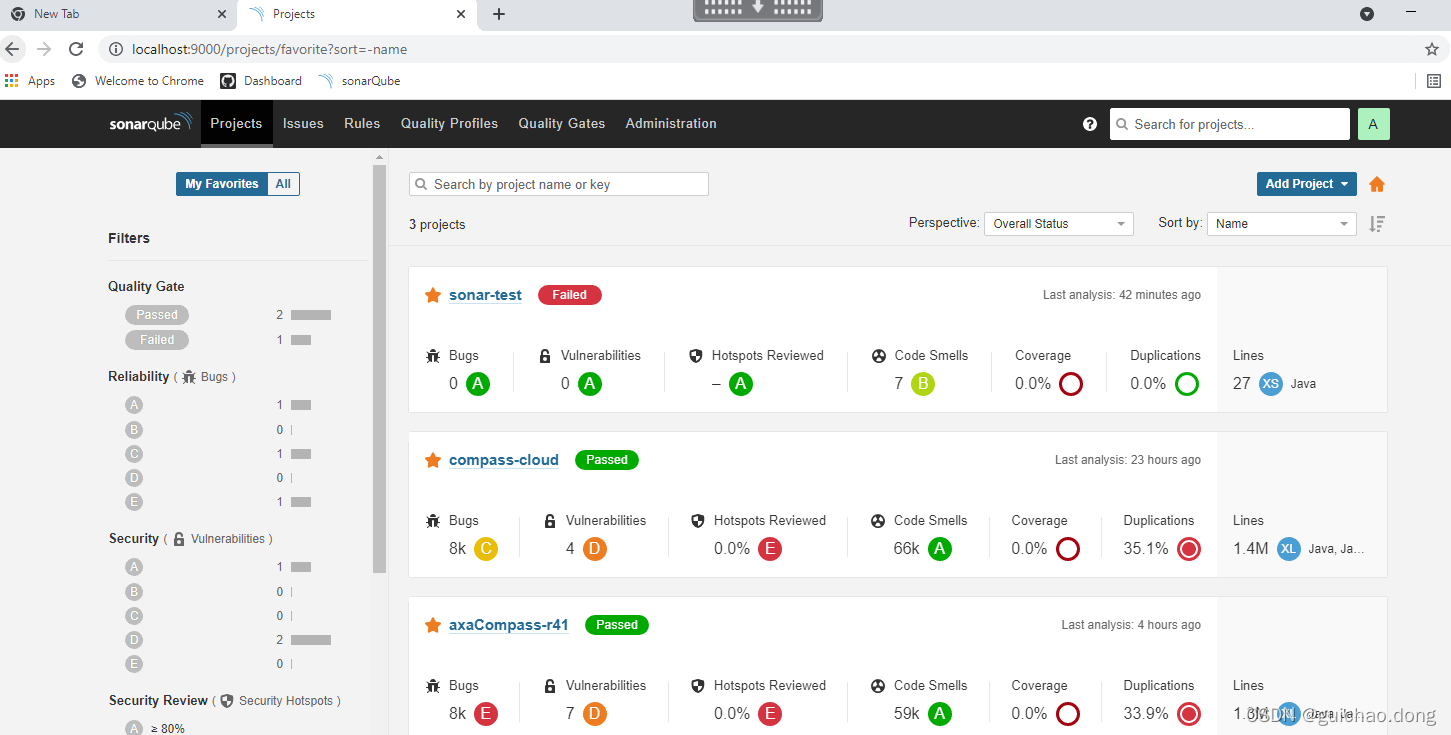Reload the page with browser refresh
This screenshot has width=1451, height=735.
[76, 48]
